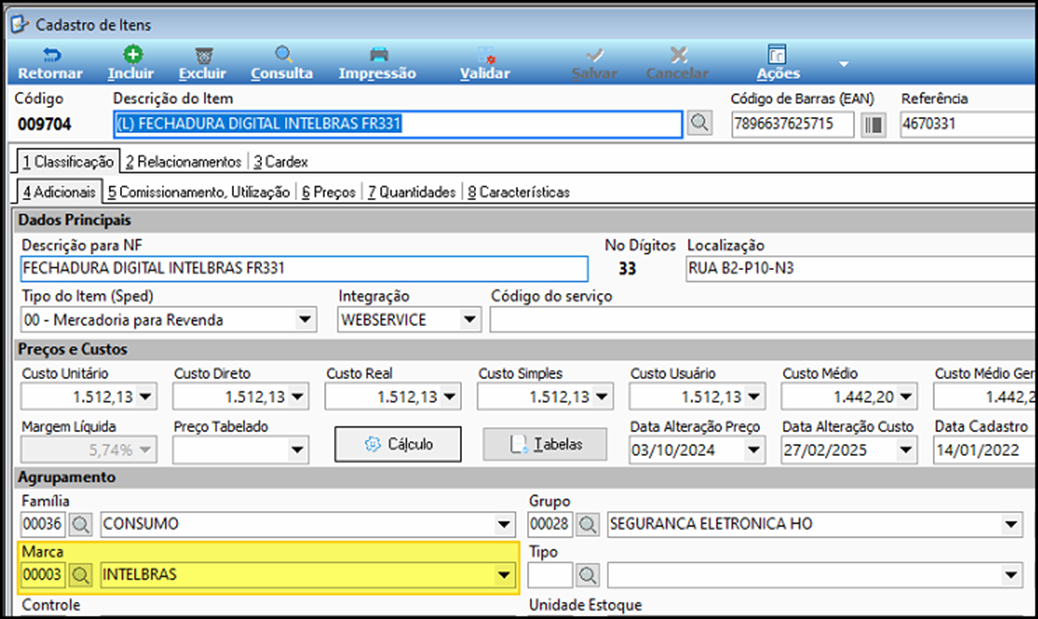Click the item code 009704

click(44, 124)
